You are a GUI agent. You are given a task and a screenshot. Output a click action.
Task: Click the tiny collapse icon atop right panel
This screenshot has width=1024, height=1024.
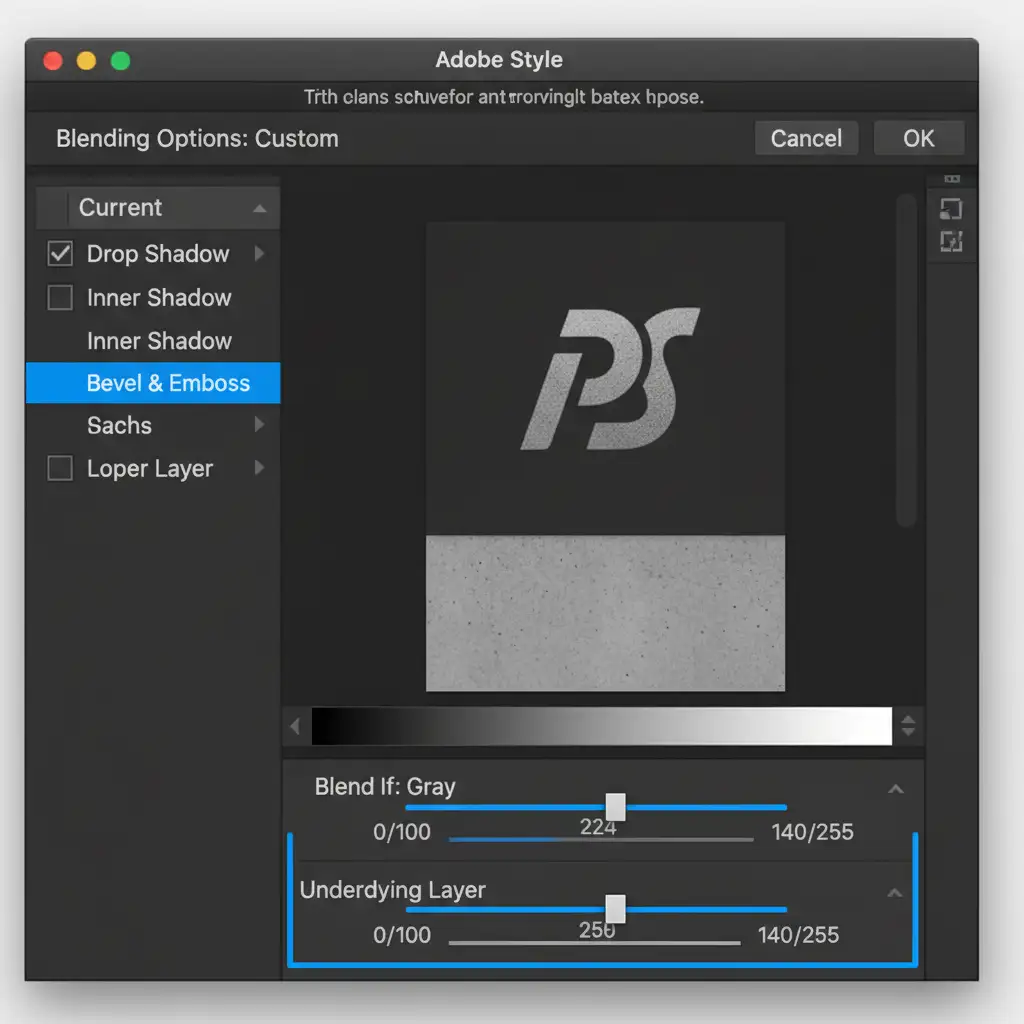951,179
